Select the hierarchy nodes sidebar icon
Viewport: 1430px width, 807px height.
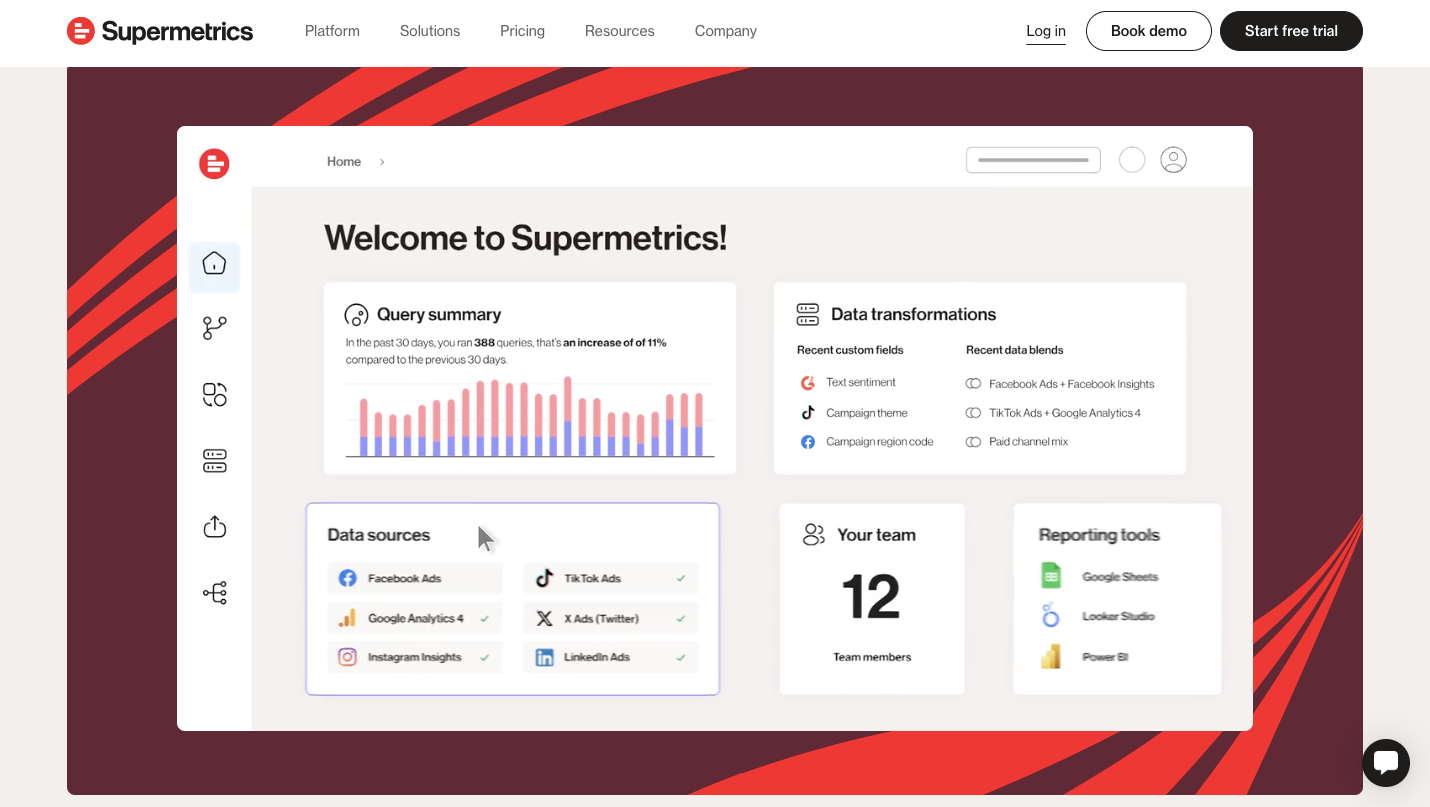coord(214,593)
